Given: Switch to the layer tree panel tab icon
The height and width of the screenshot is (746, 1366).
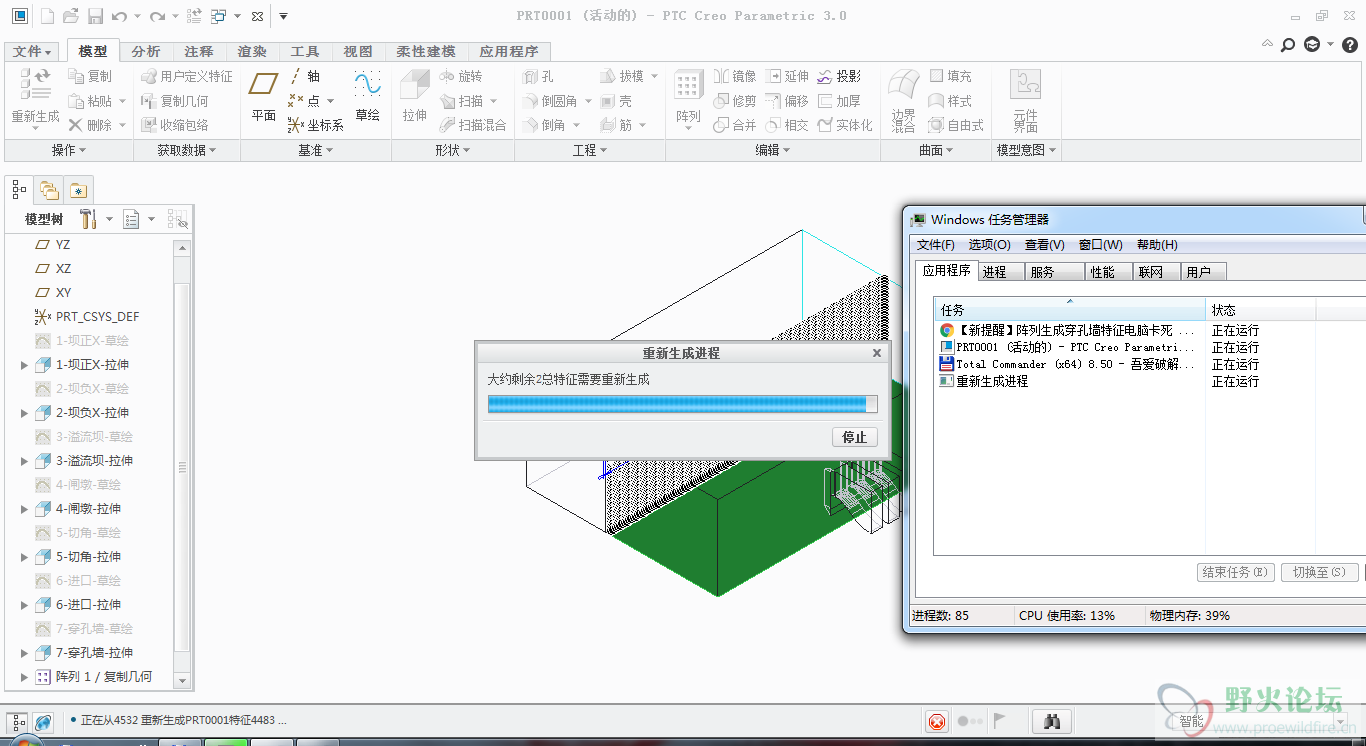Looking at the screenshot, I should click(x=49, y=190).
